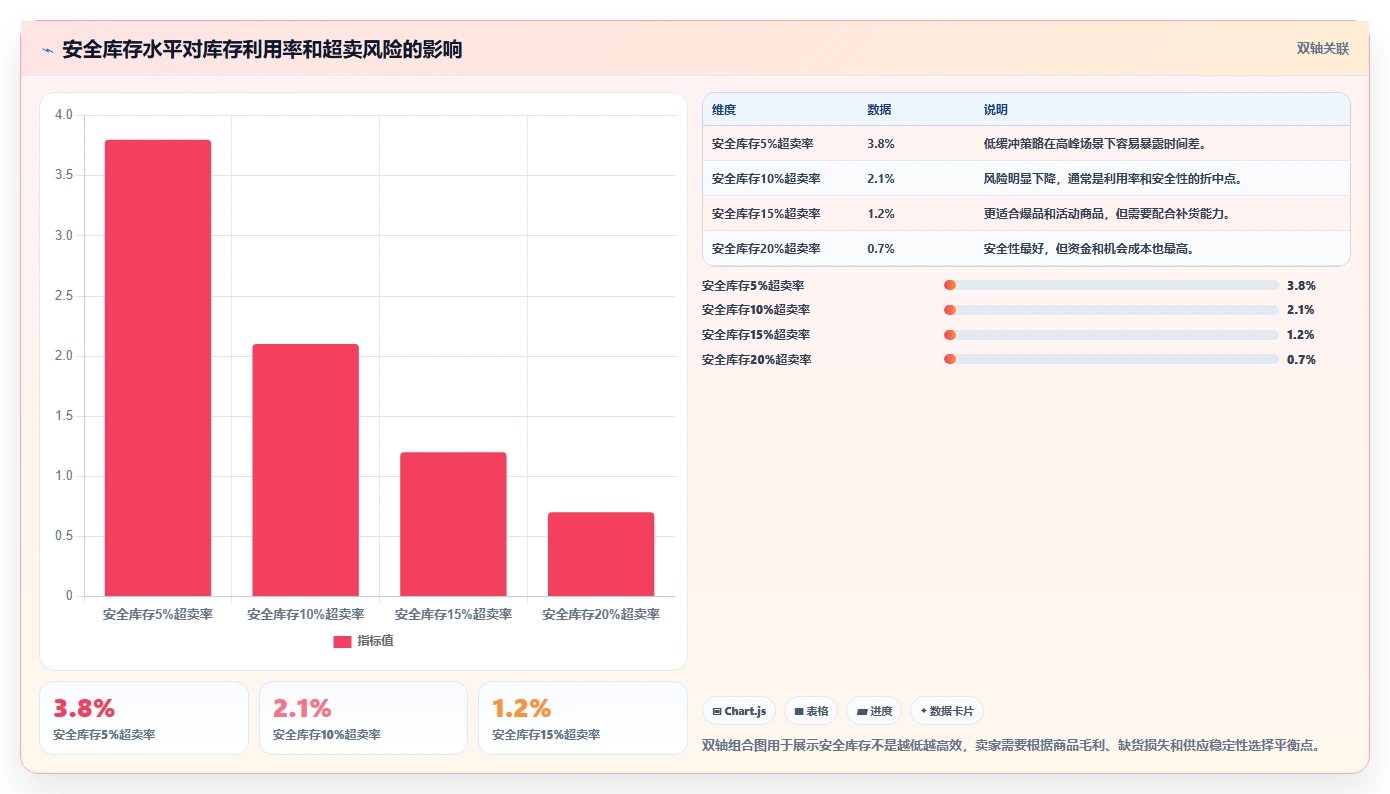The image size is (1390, 794).
Task: Click progress bar for 安全库存10%超卖率
Action: [1111, 310]
